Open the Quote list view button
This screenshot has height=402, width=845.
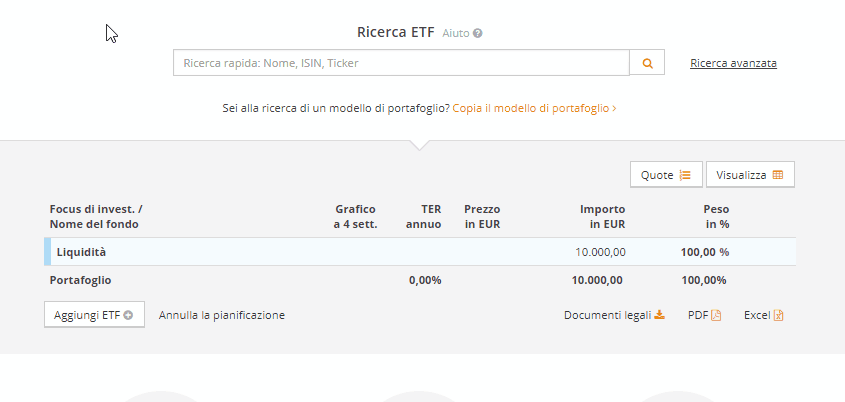click(666, 175)
